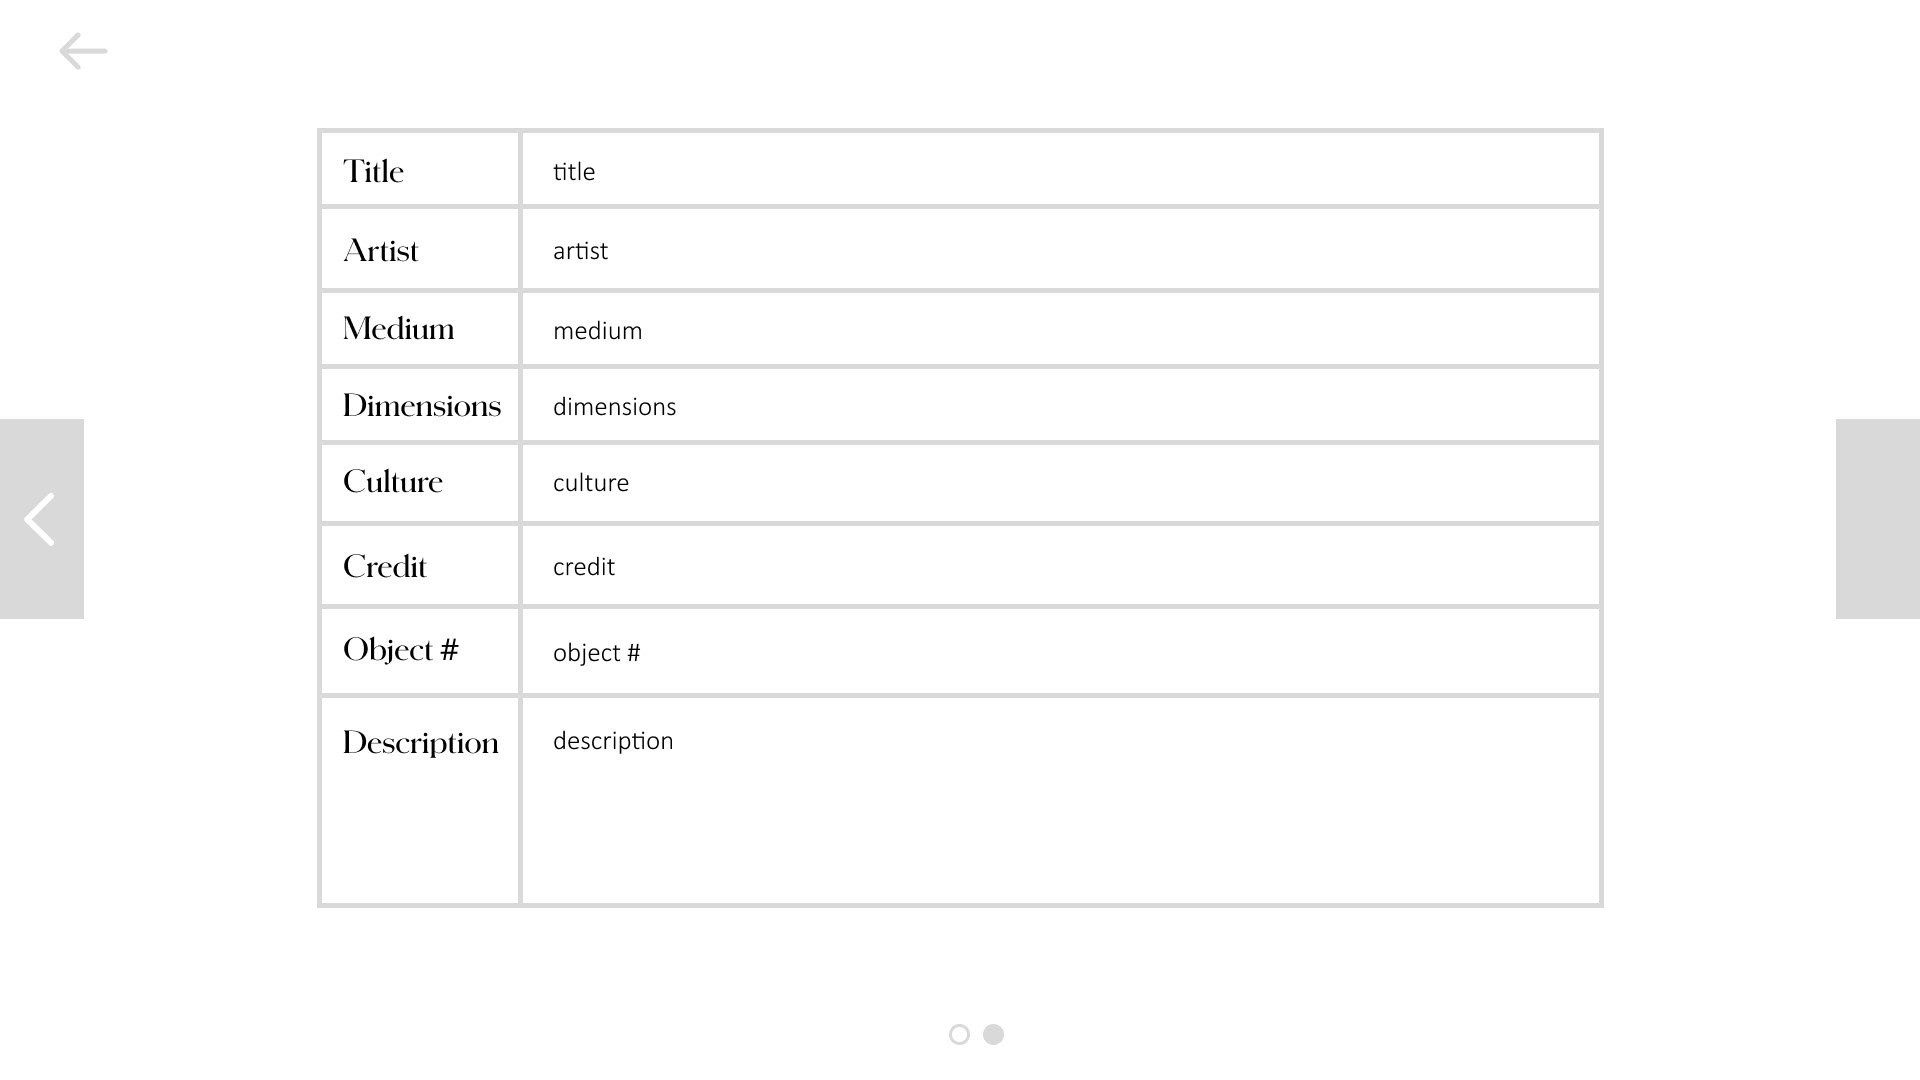This screenshot has height=1080, width=1920.
Task: Click the title value field
Action: click(1060, 170)
